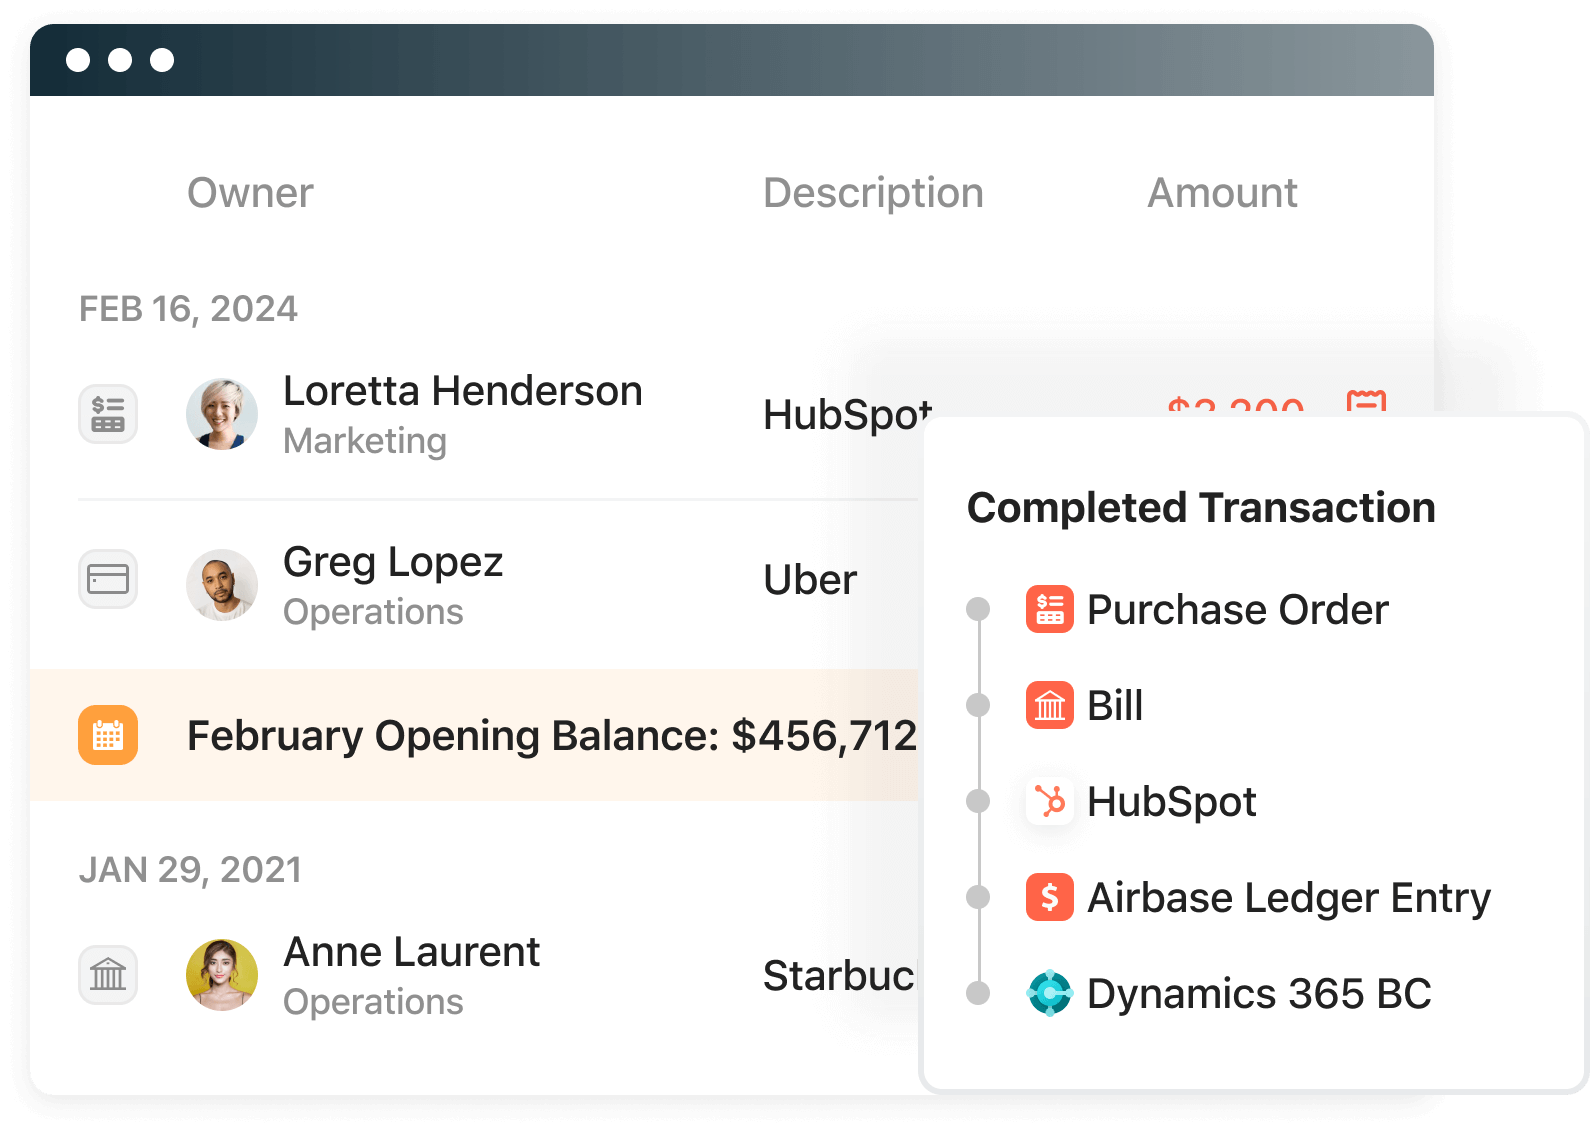Click the Starbucks description in Anne's row
This screenshot has width=1590, height=1131.
click(839, 976)
